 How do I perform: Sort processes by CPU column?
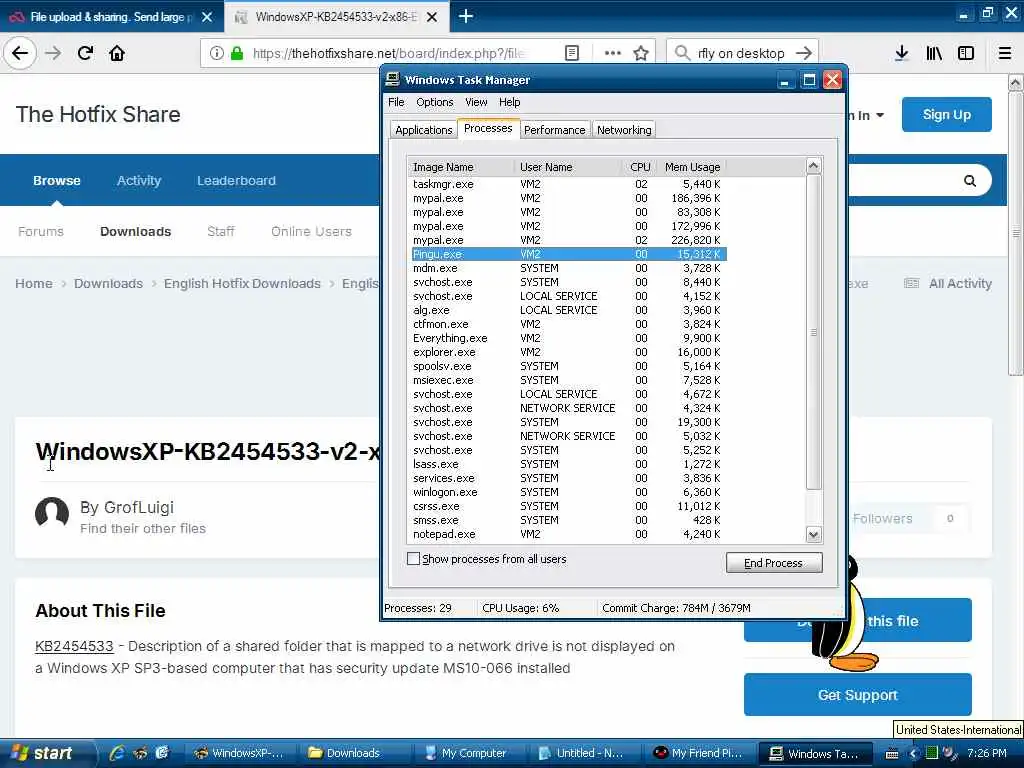tap(639, 167)
